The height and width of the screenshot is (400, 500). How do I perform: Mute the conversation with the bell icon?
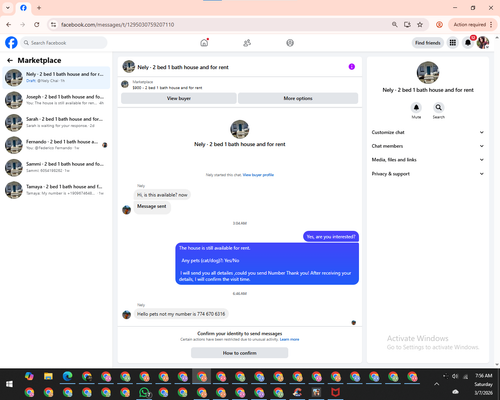416,107
